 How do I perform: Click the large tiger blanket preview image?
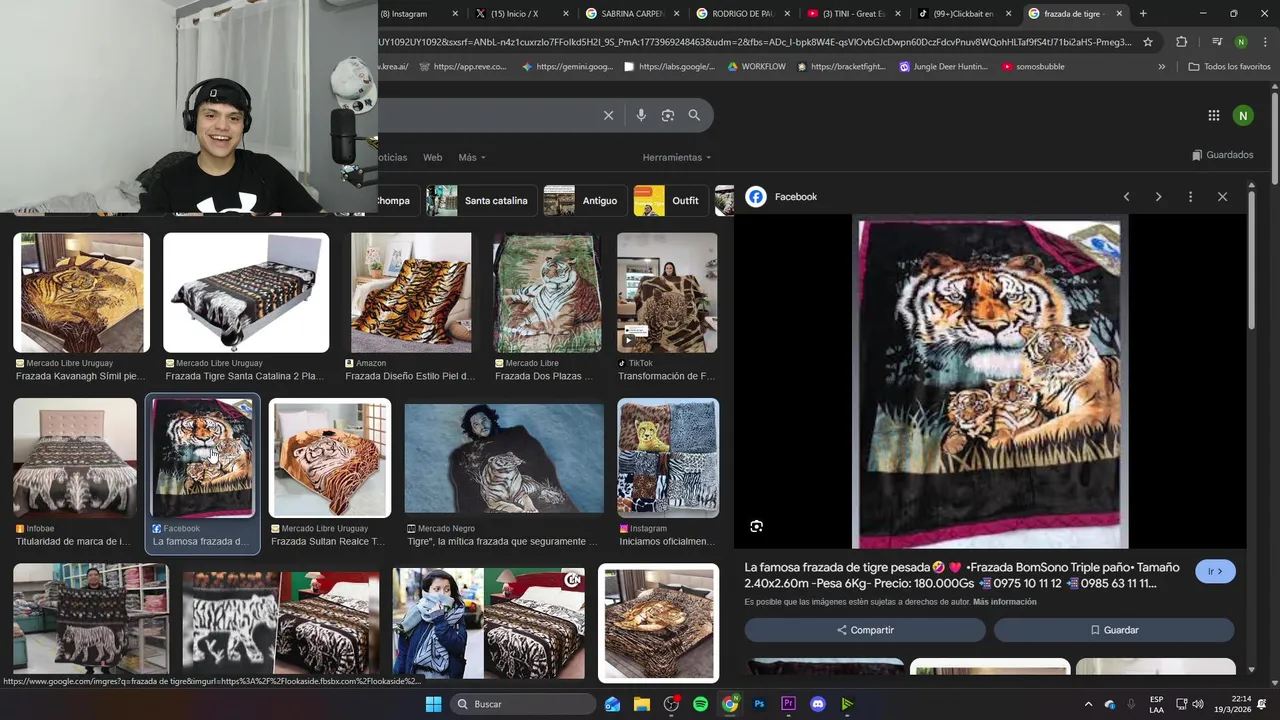tap(989, 383)
